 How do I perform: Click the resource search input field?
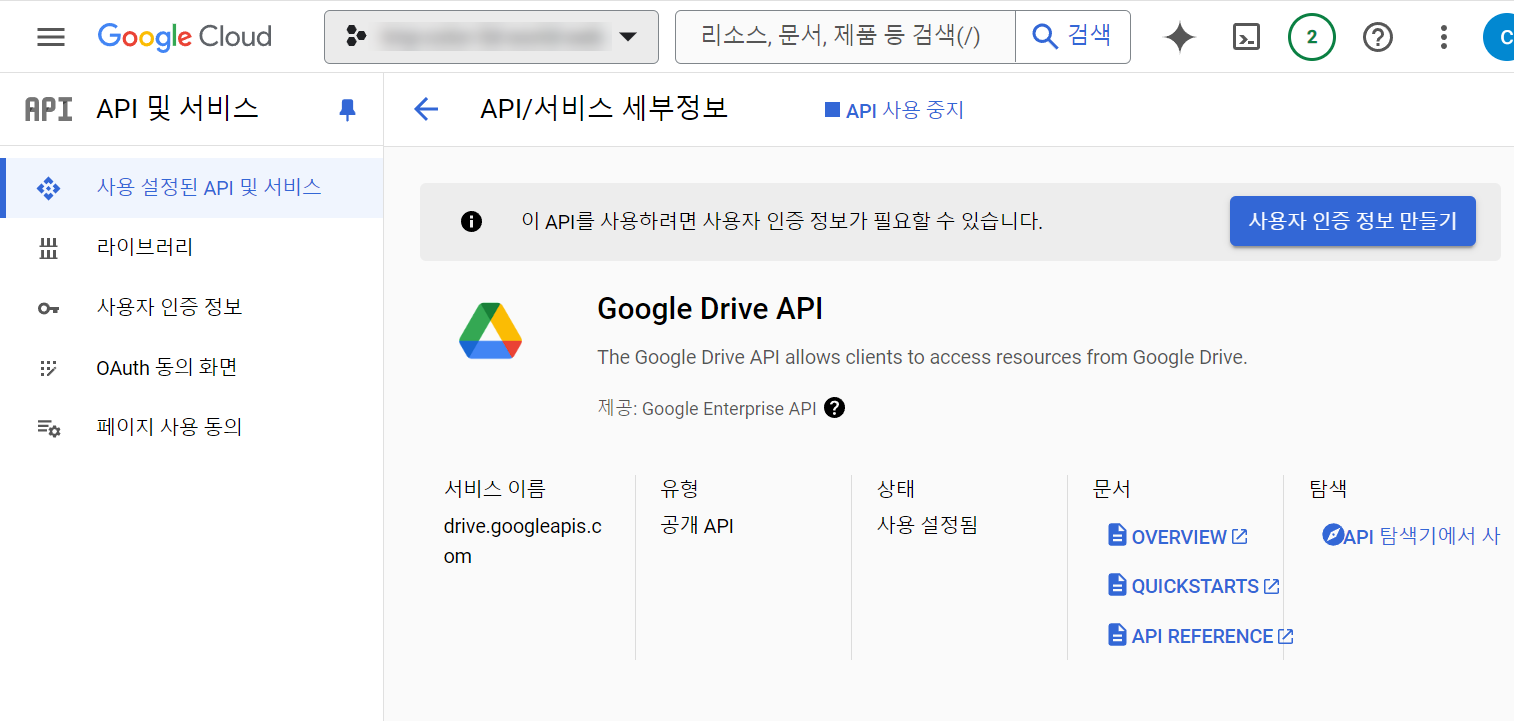pos(846,37)
